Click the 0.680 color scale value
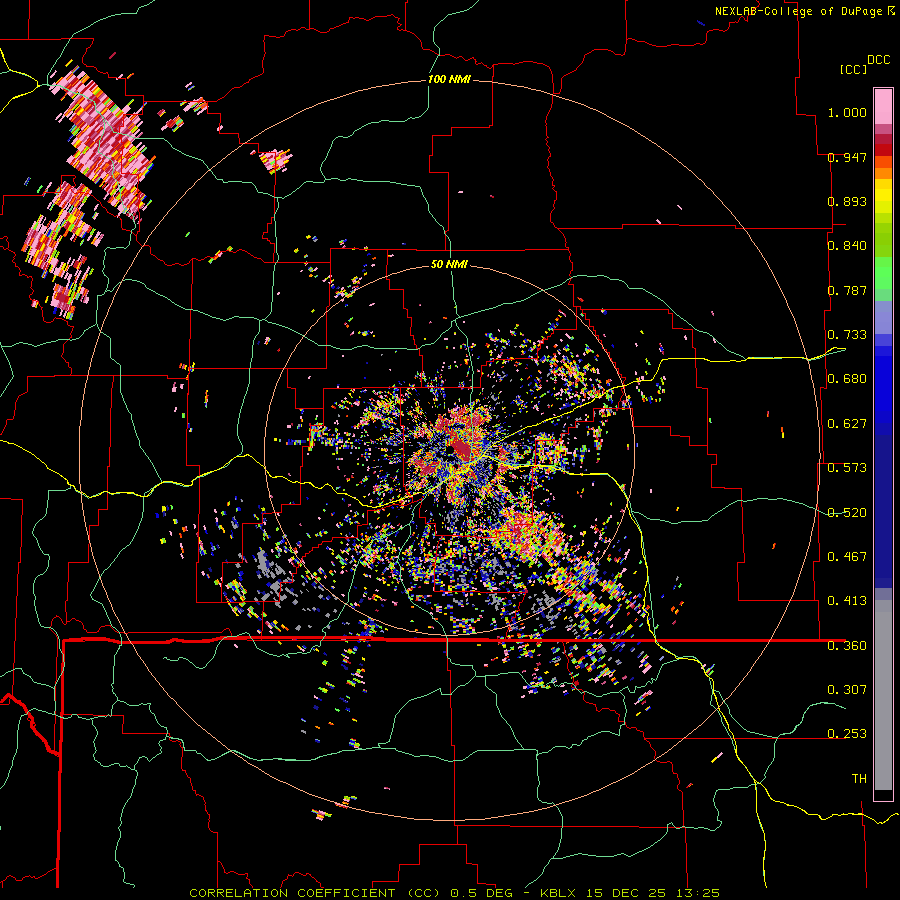The image size is (900, 900). point(847,379)
